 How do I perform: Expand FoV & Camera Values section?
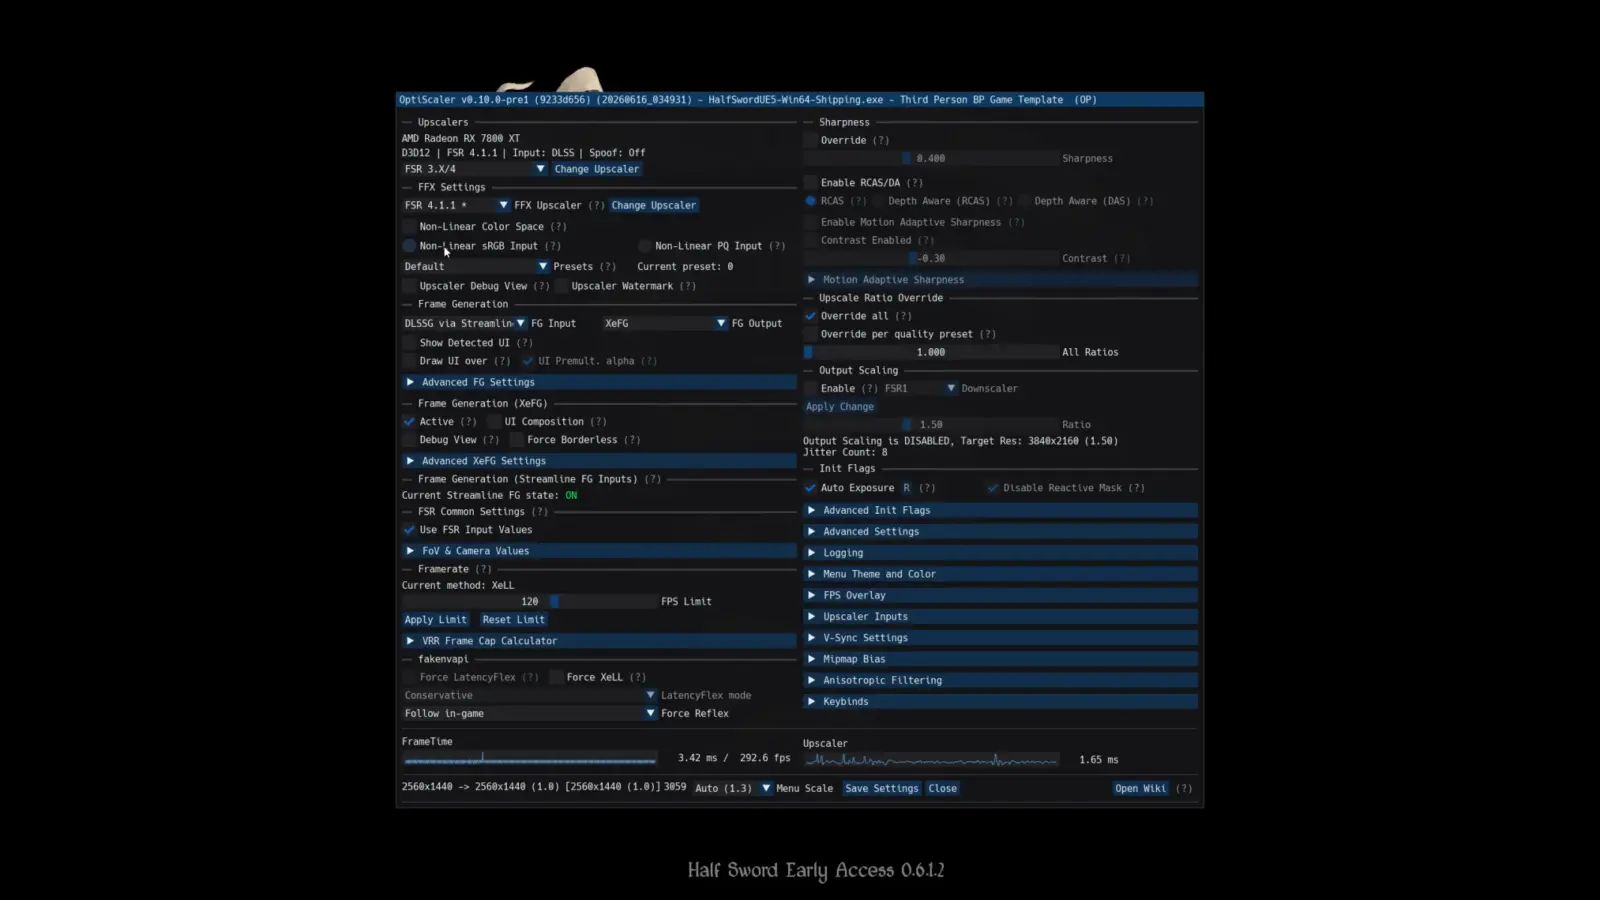[x=599, y=551]
